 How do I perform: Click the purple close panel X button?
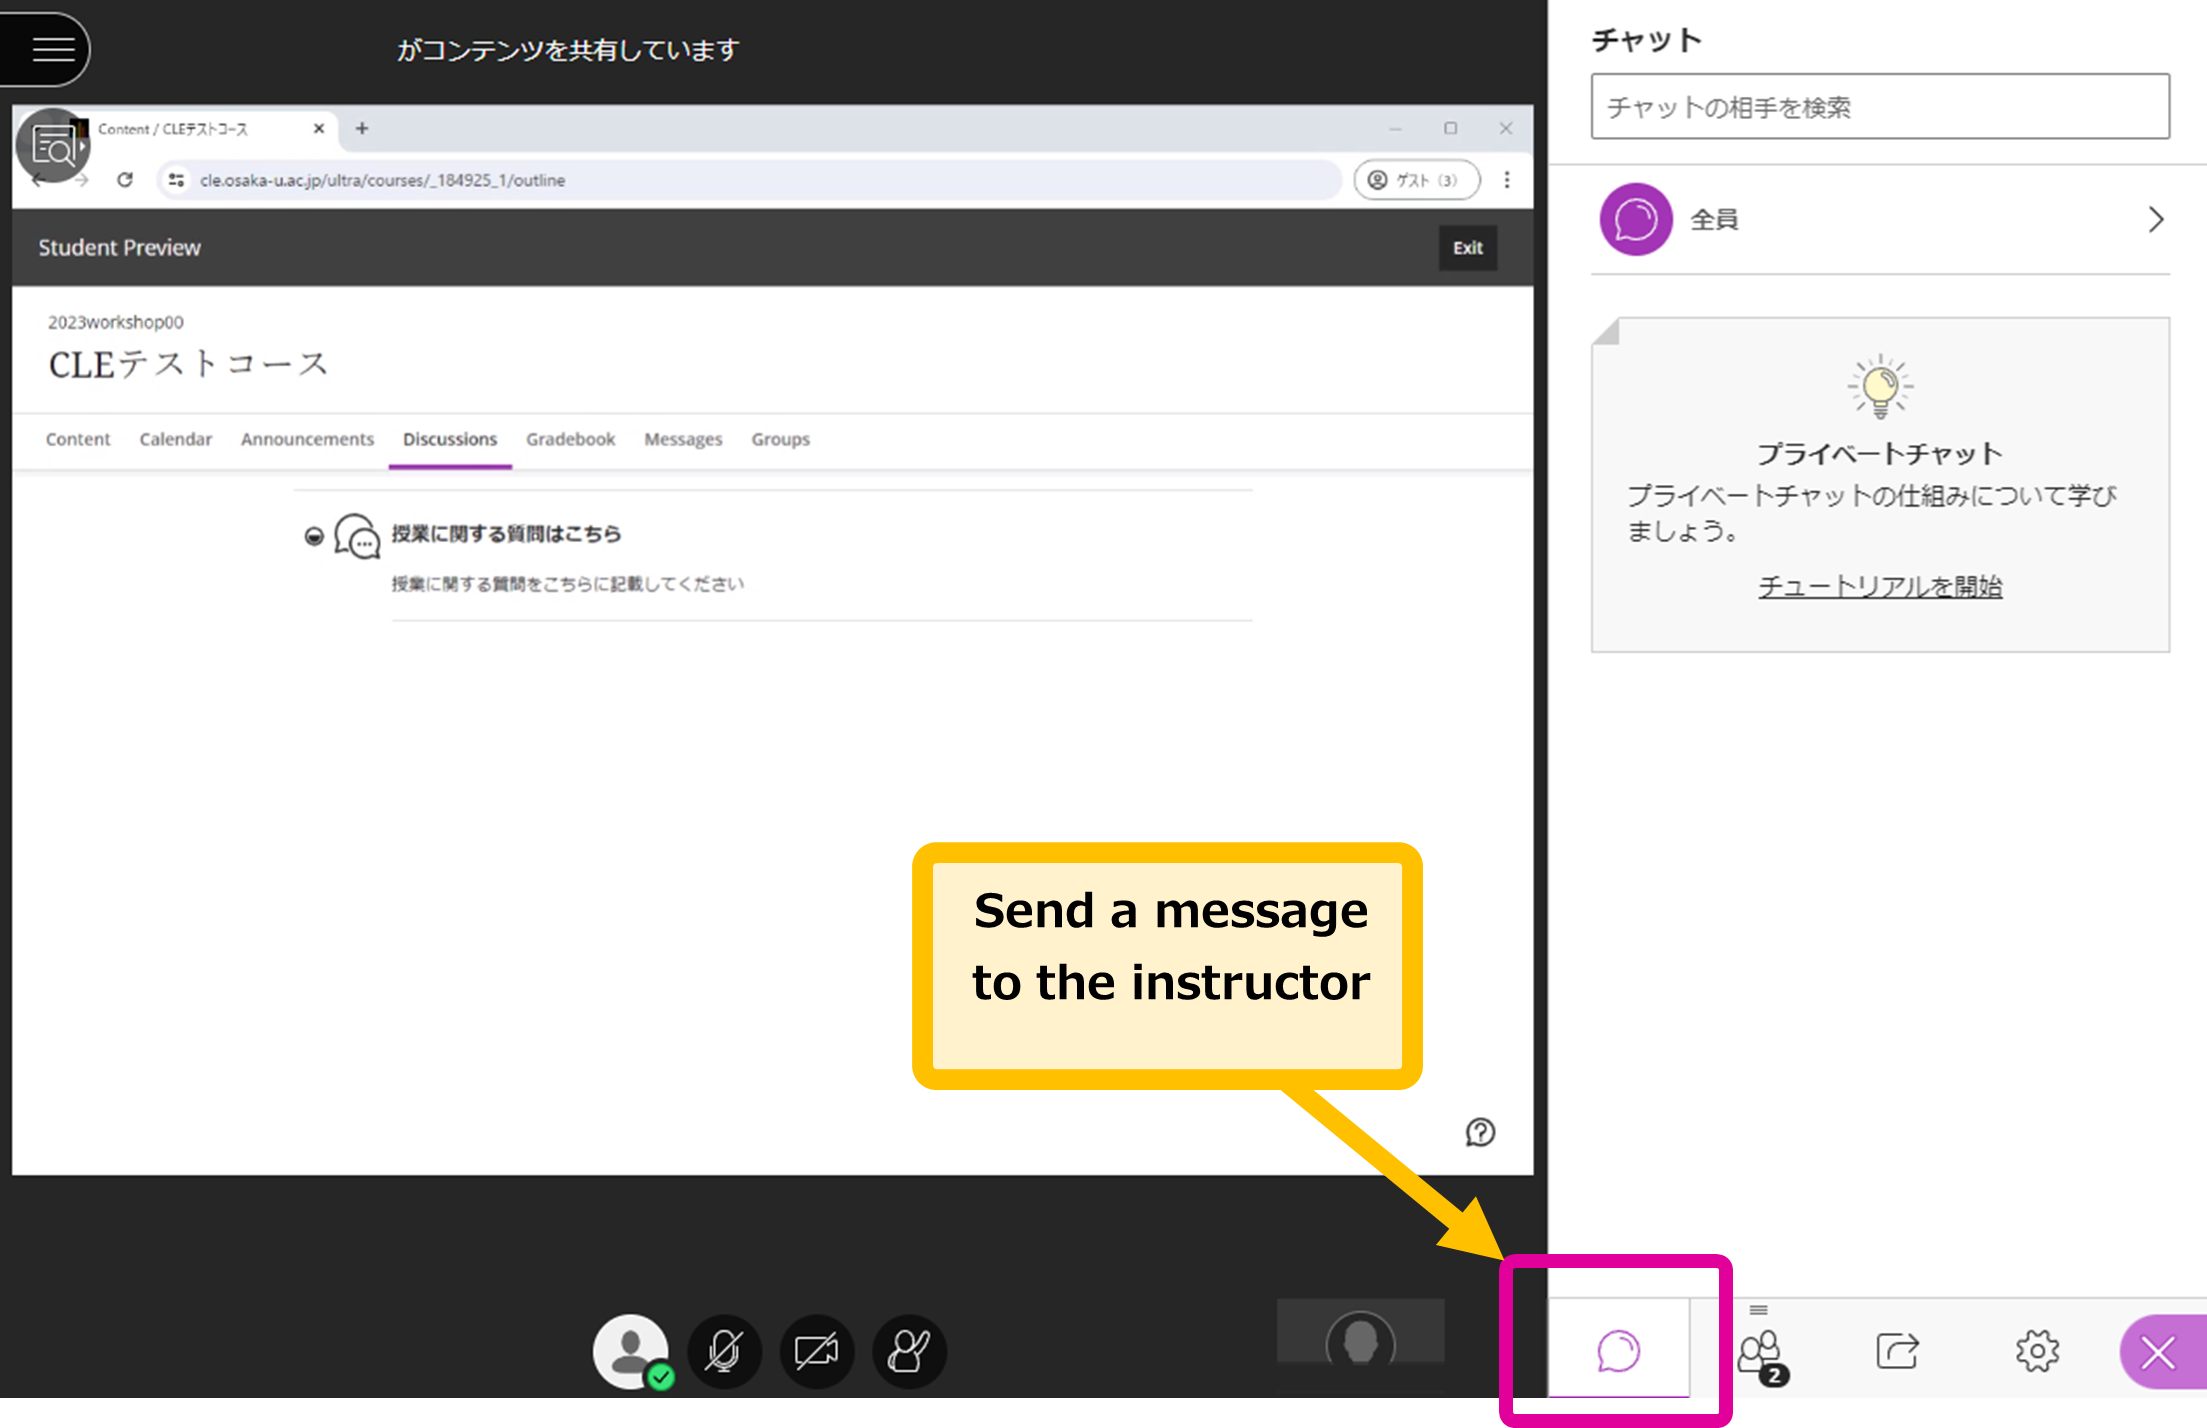2160,1353
